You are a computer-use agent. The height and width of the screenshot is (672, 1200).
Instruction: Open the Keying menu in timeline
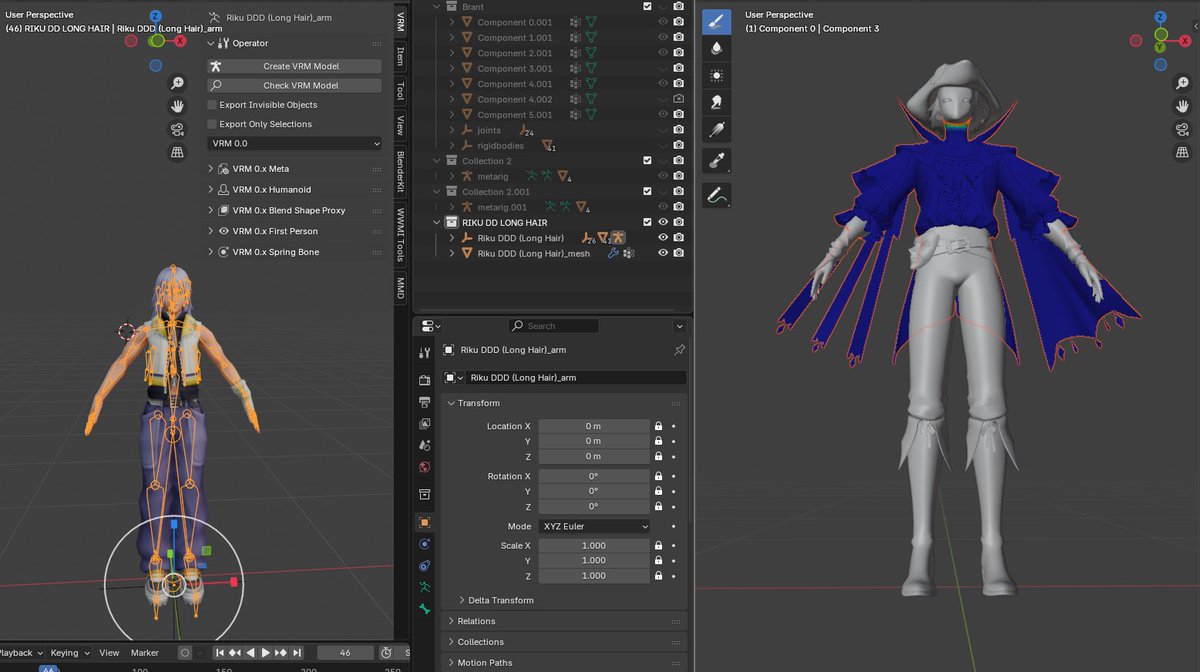(69, 653)
